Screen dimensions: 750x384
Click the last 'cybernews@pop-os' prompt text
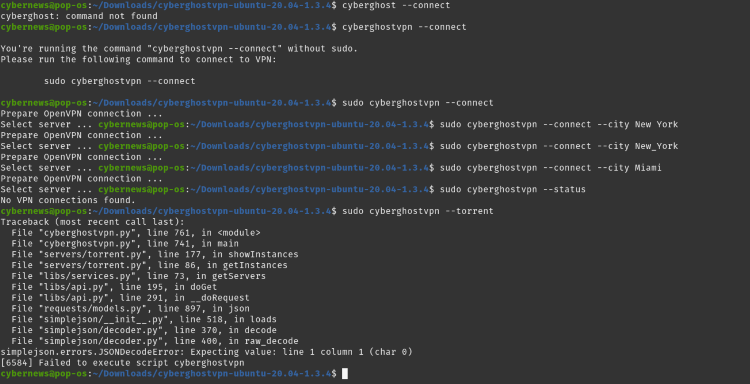pyautogui.click(x=44, y=373)
